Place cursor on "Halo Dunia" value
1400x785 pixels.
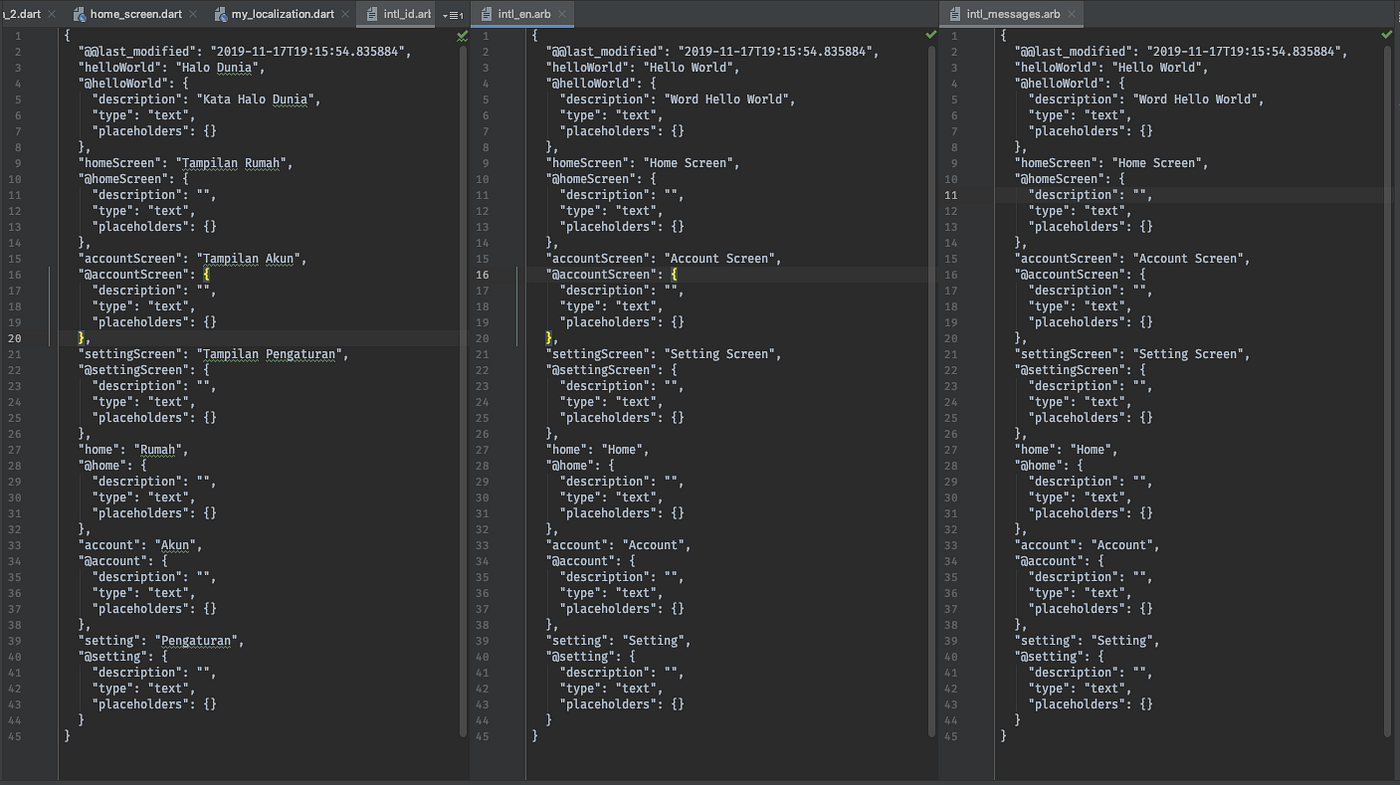tap(219, 67)
